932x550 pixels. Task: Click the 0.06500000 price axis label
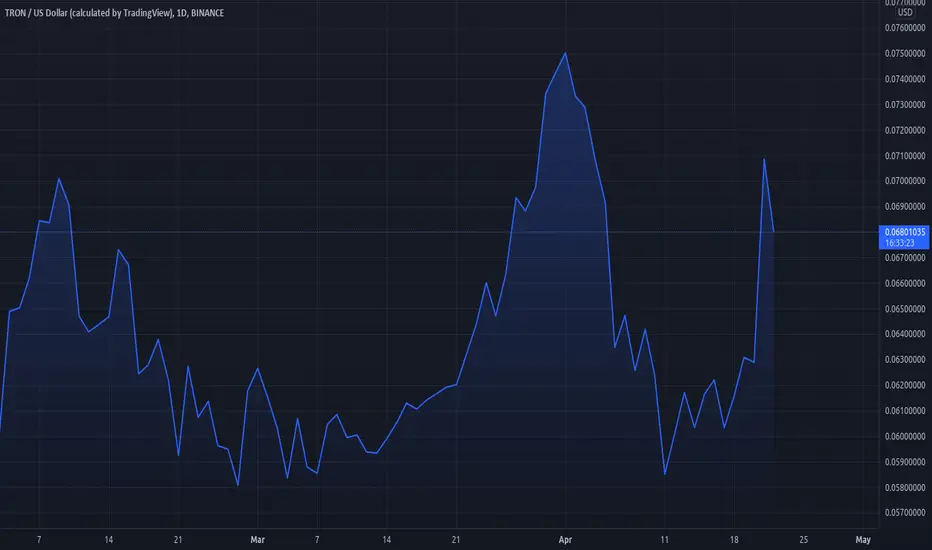coord(905,309)
